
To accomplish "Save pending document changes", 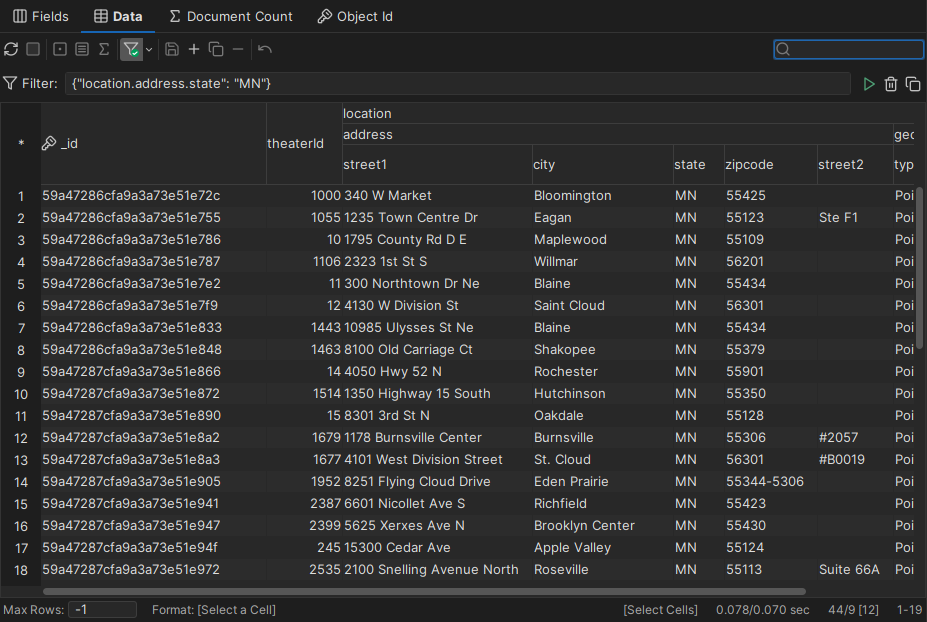I will pyautogui.click(x=172, y=49).
